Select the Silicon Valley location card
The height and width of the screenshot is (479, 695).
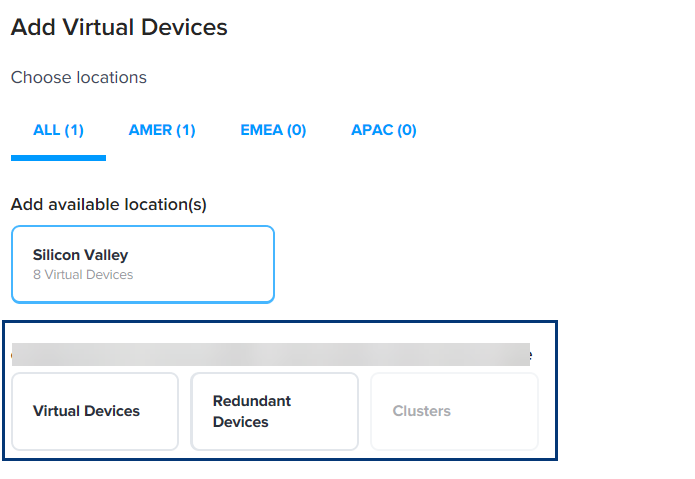click(143, 265)
